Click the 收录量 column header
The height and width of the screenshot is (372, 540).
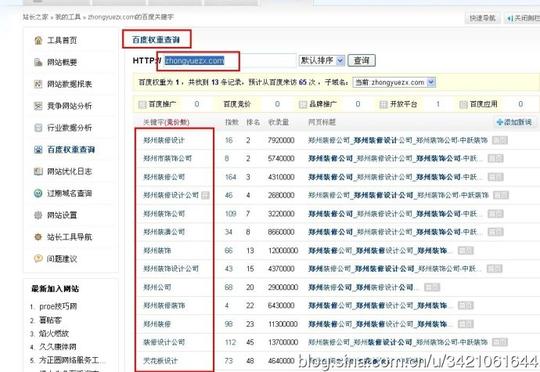[278, 122]
